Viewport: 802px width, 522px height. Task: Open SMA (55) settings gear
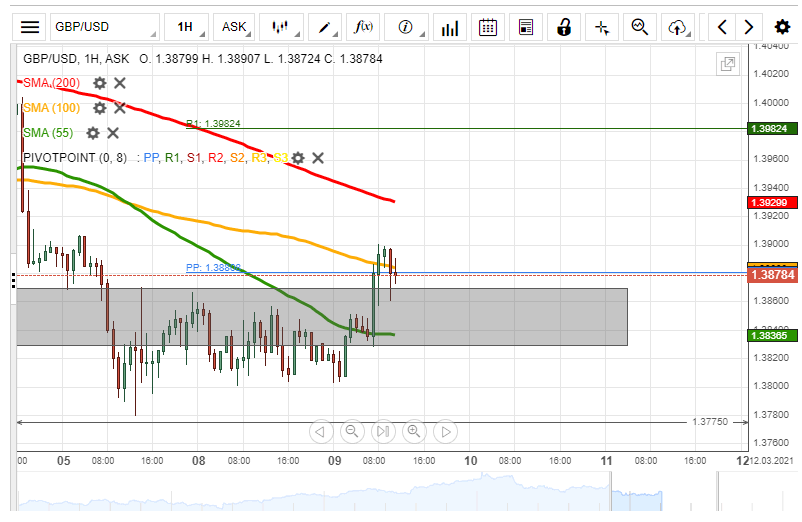(x=93, y=133)
